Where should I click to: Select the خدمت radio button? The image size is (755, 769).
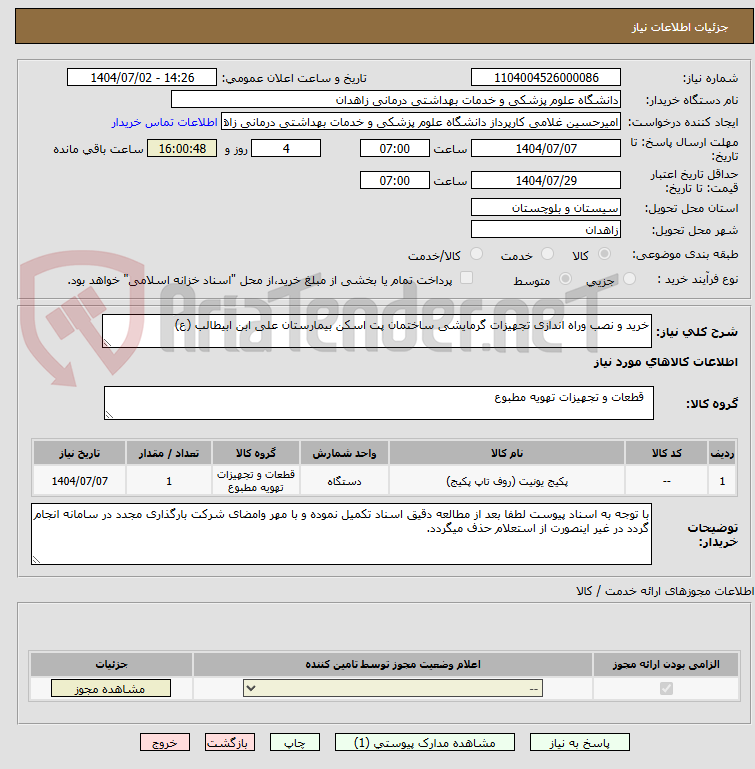[x=547, y=254]
